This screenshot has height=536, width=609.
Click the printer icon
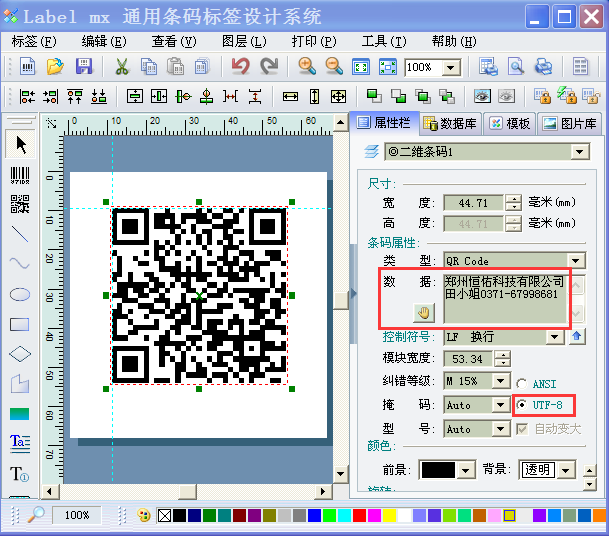[x=543, y=66]
